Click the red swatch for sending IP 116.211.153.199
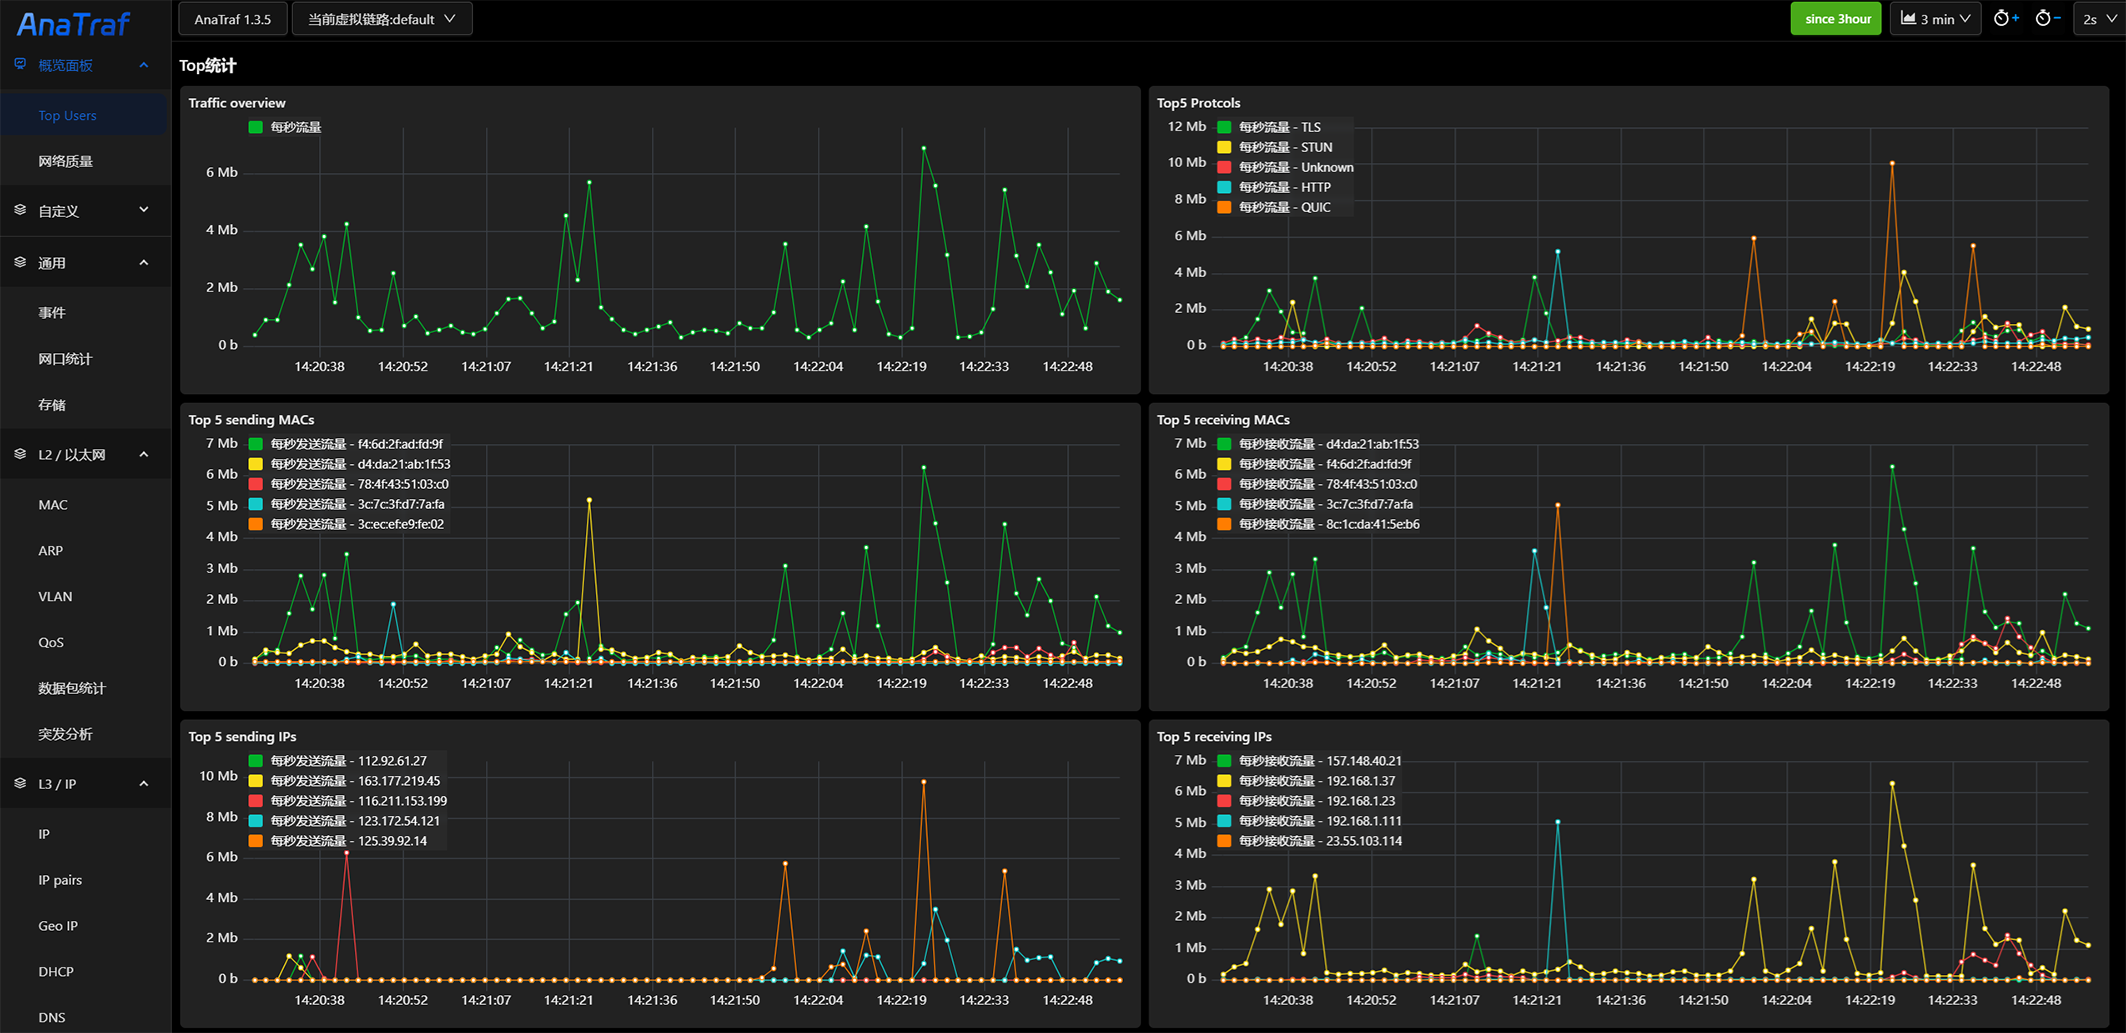Image resolution: width=2126 pixels, height=1033 pixels. point(256,801)
